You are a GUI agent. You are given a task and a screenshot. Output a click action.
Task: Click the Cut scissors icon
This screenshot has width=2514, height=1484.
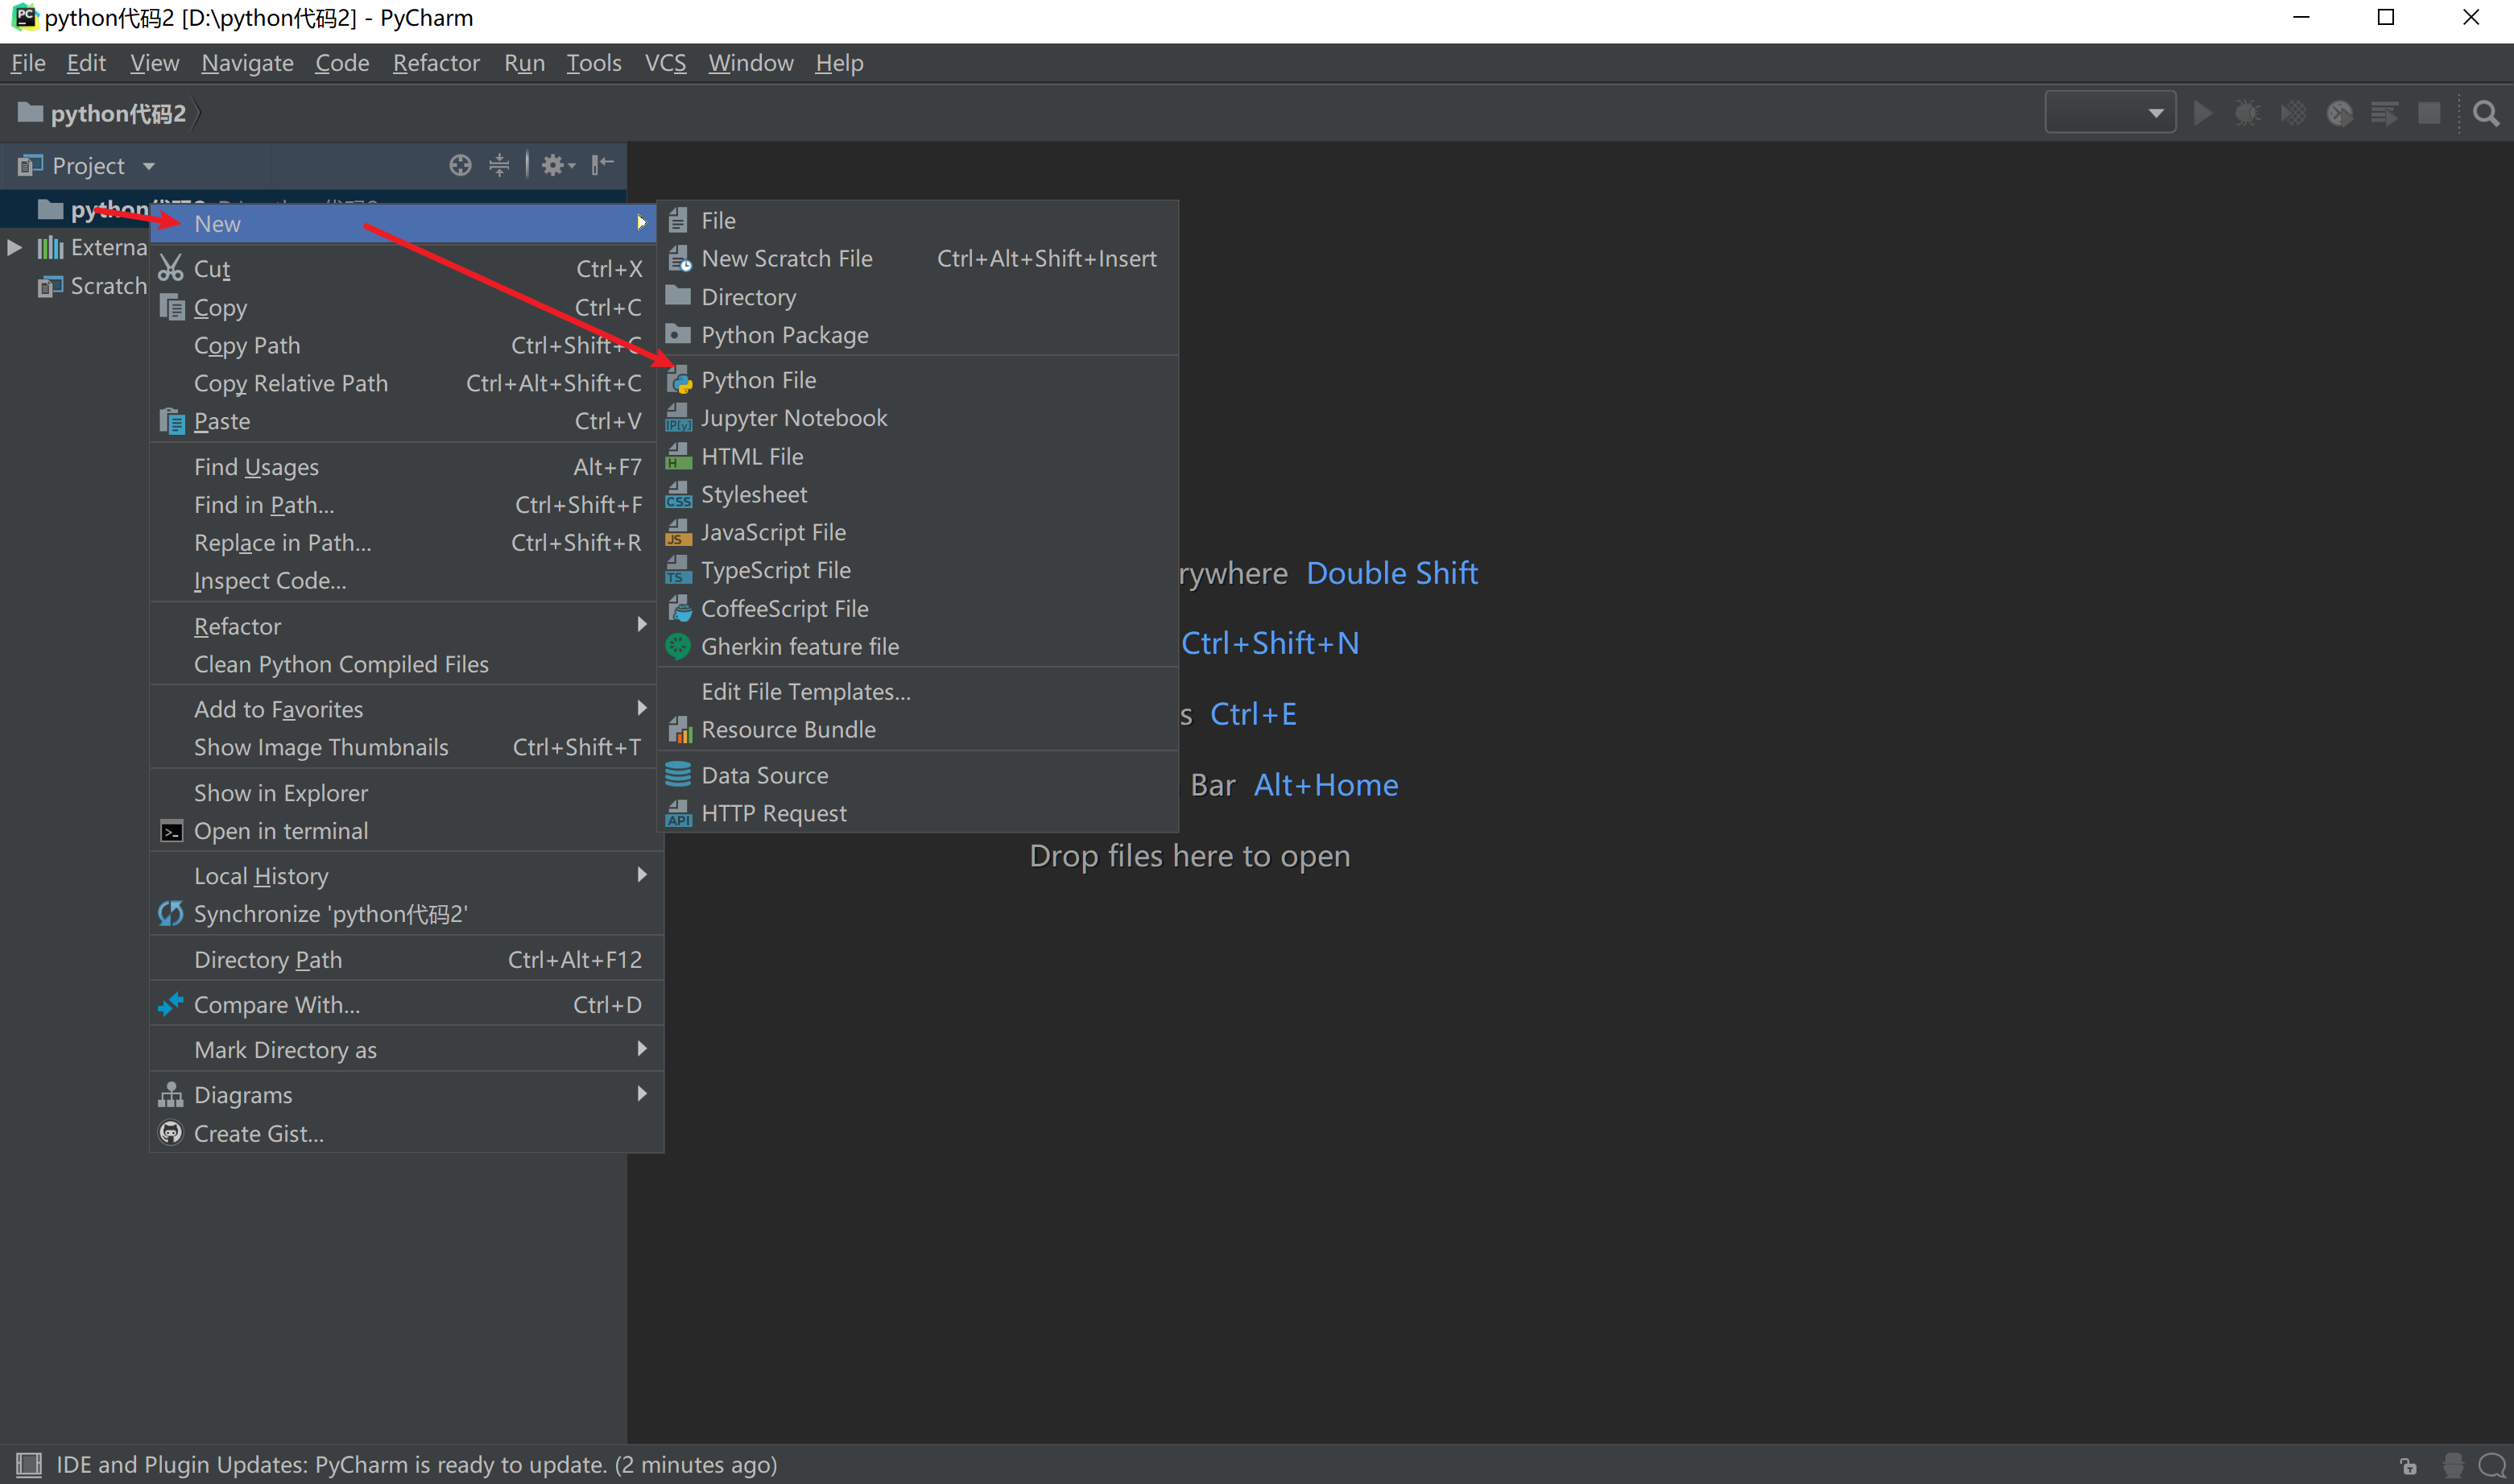tap(171, 268)
